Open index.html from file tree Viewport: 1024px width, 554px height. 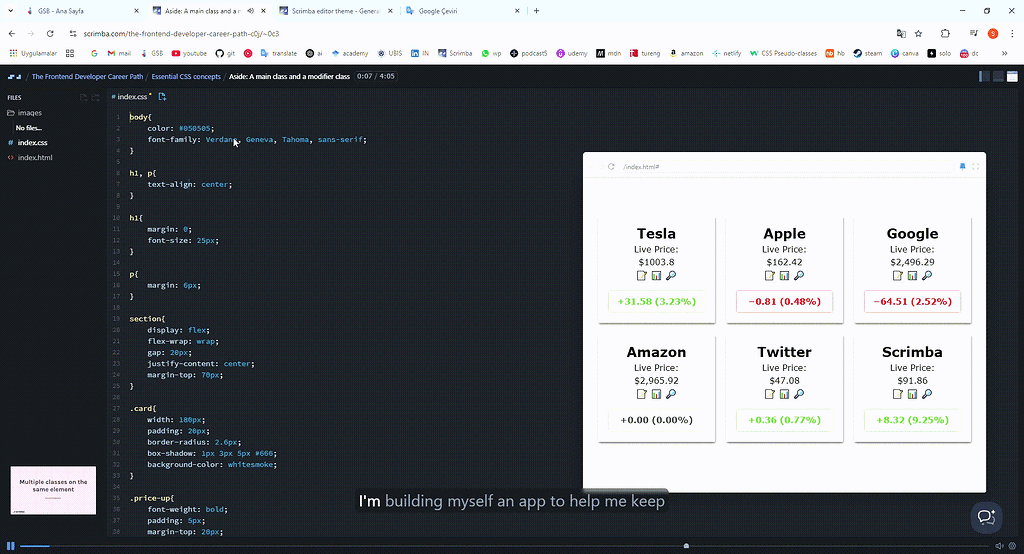pyautogui.click(x=34, y=157)
